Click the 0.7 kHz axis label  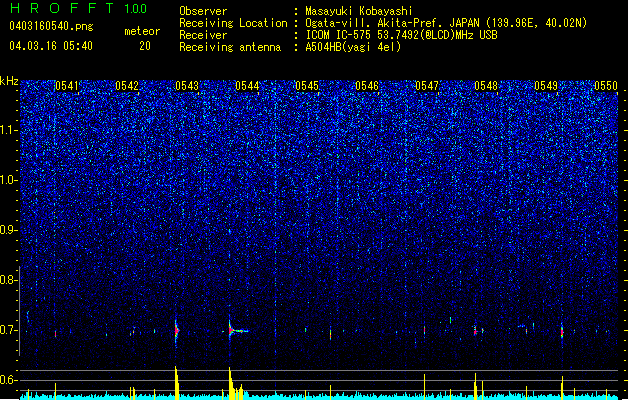[x=9, y=330]
